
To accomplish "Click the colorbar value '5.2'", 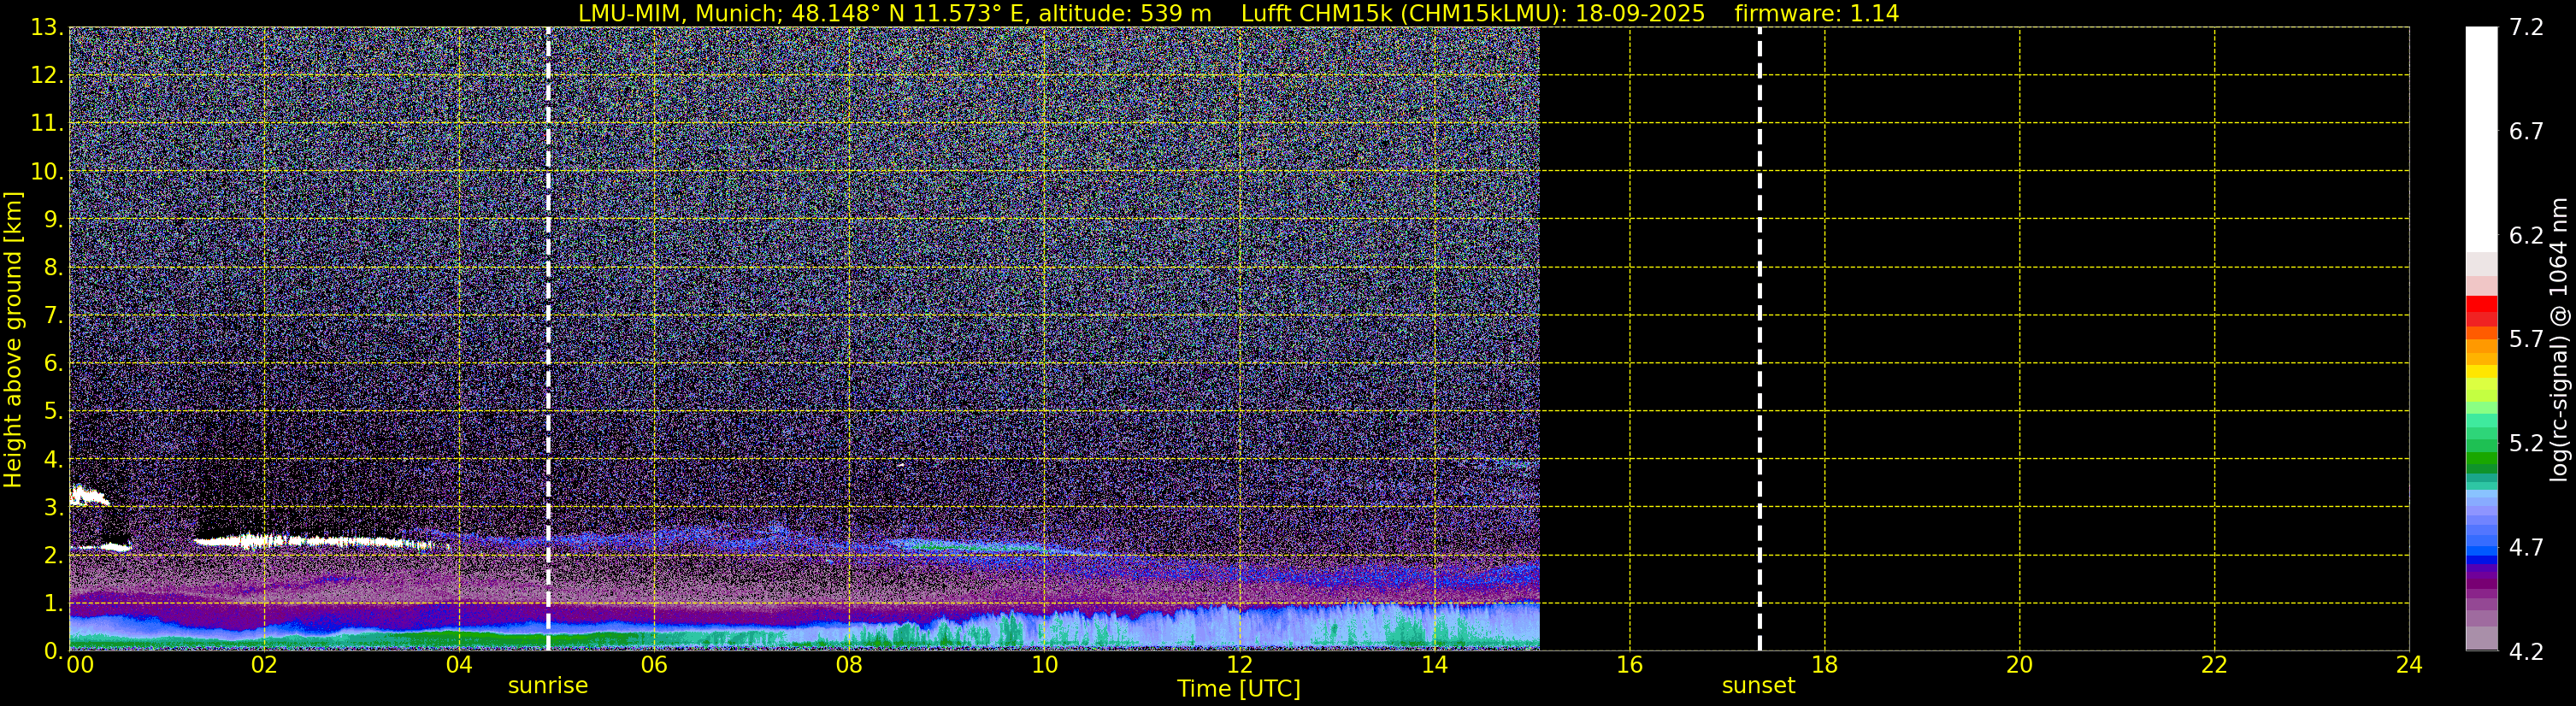I will point(2526,444).
